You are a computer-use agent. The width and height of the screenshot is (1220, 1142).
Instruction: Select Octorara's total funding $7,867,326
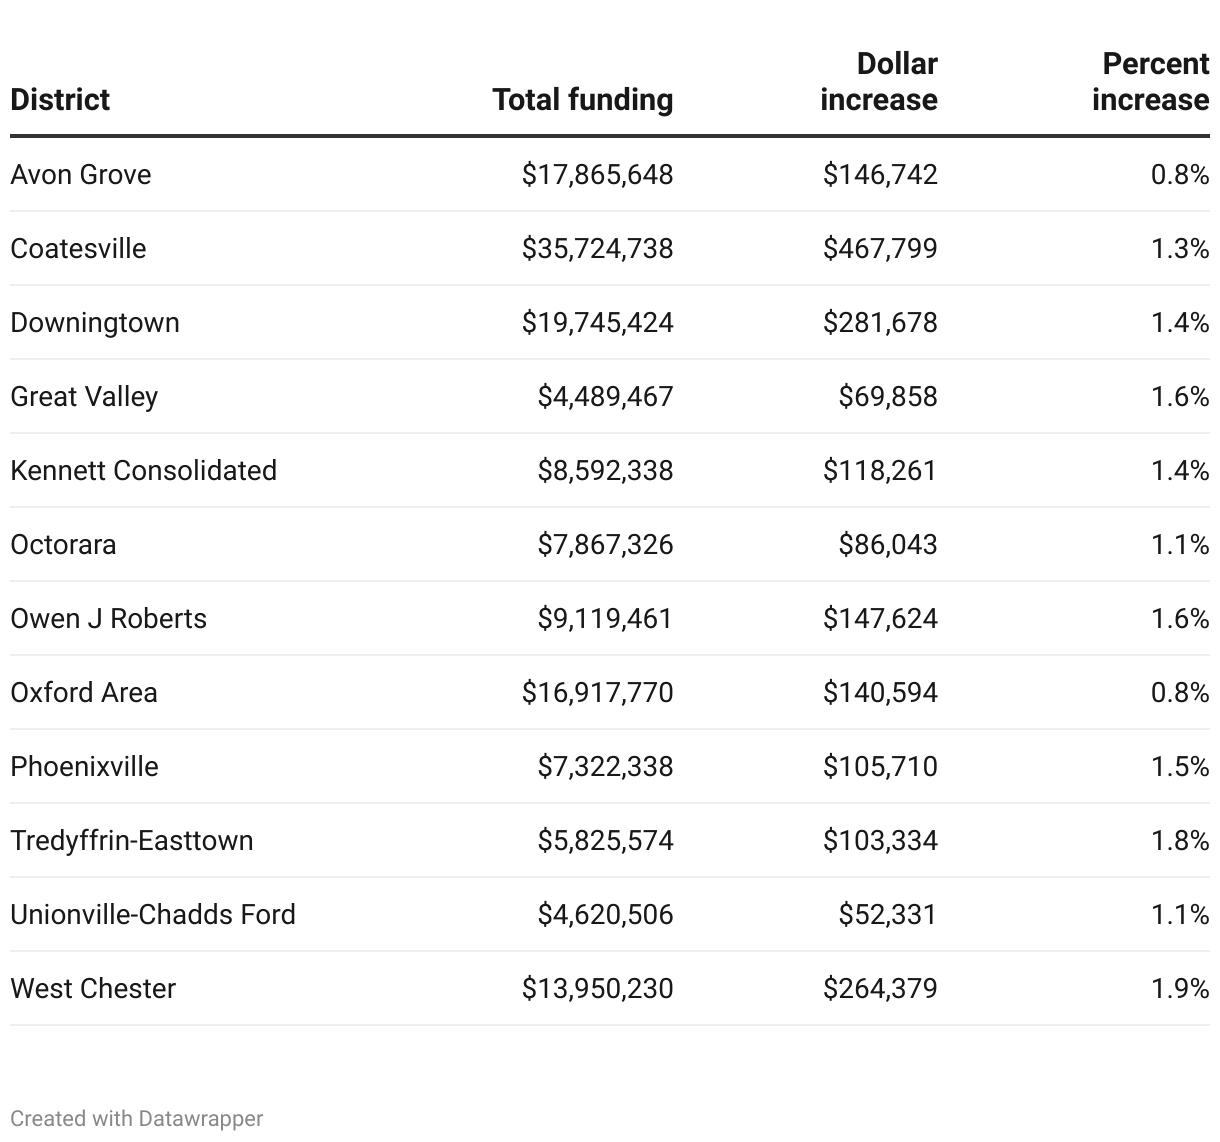(x=605, y=545)
